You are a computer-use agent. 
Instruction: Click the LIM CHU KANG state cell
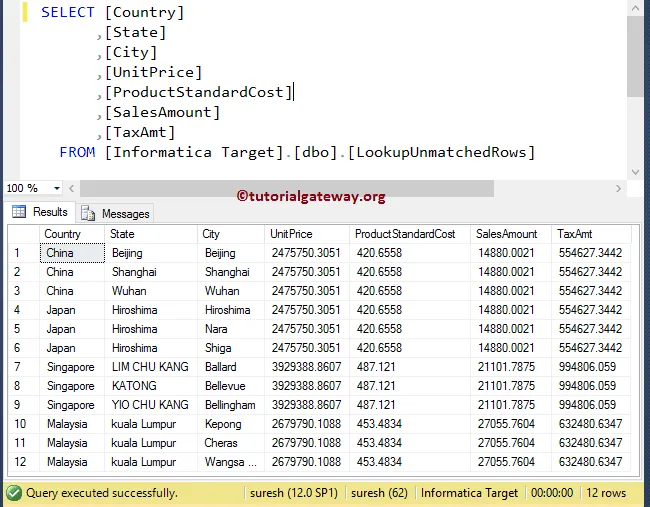coord(151,367)
